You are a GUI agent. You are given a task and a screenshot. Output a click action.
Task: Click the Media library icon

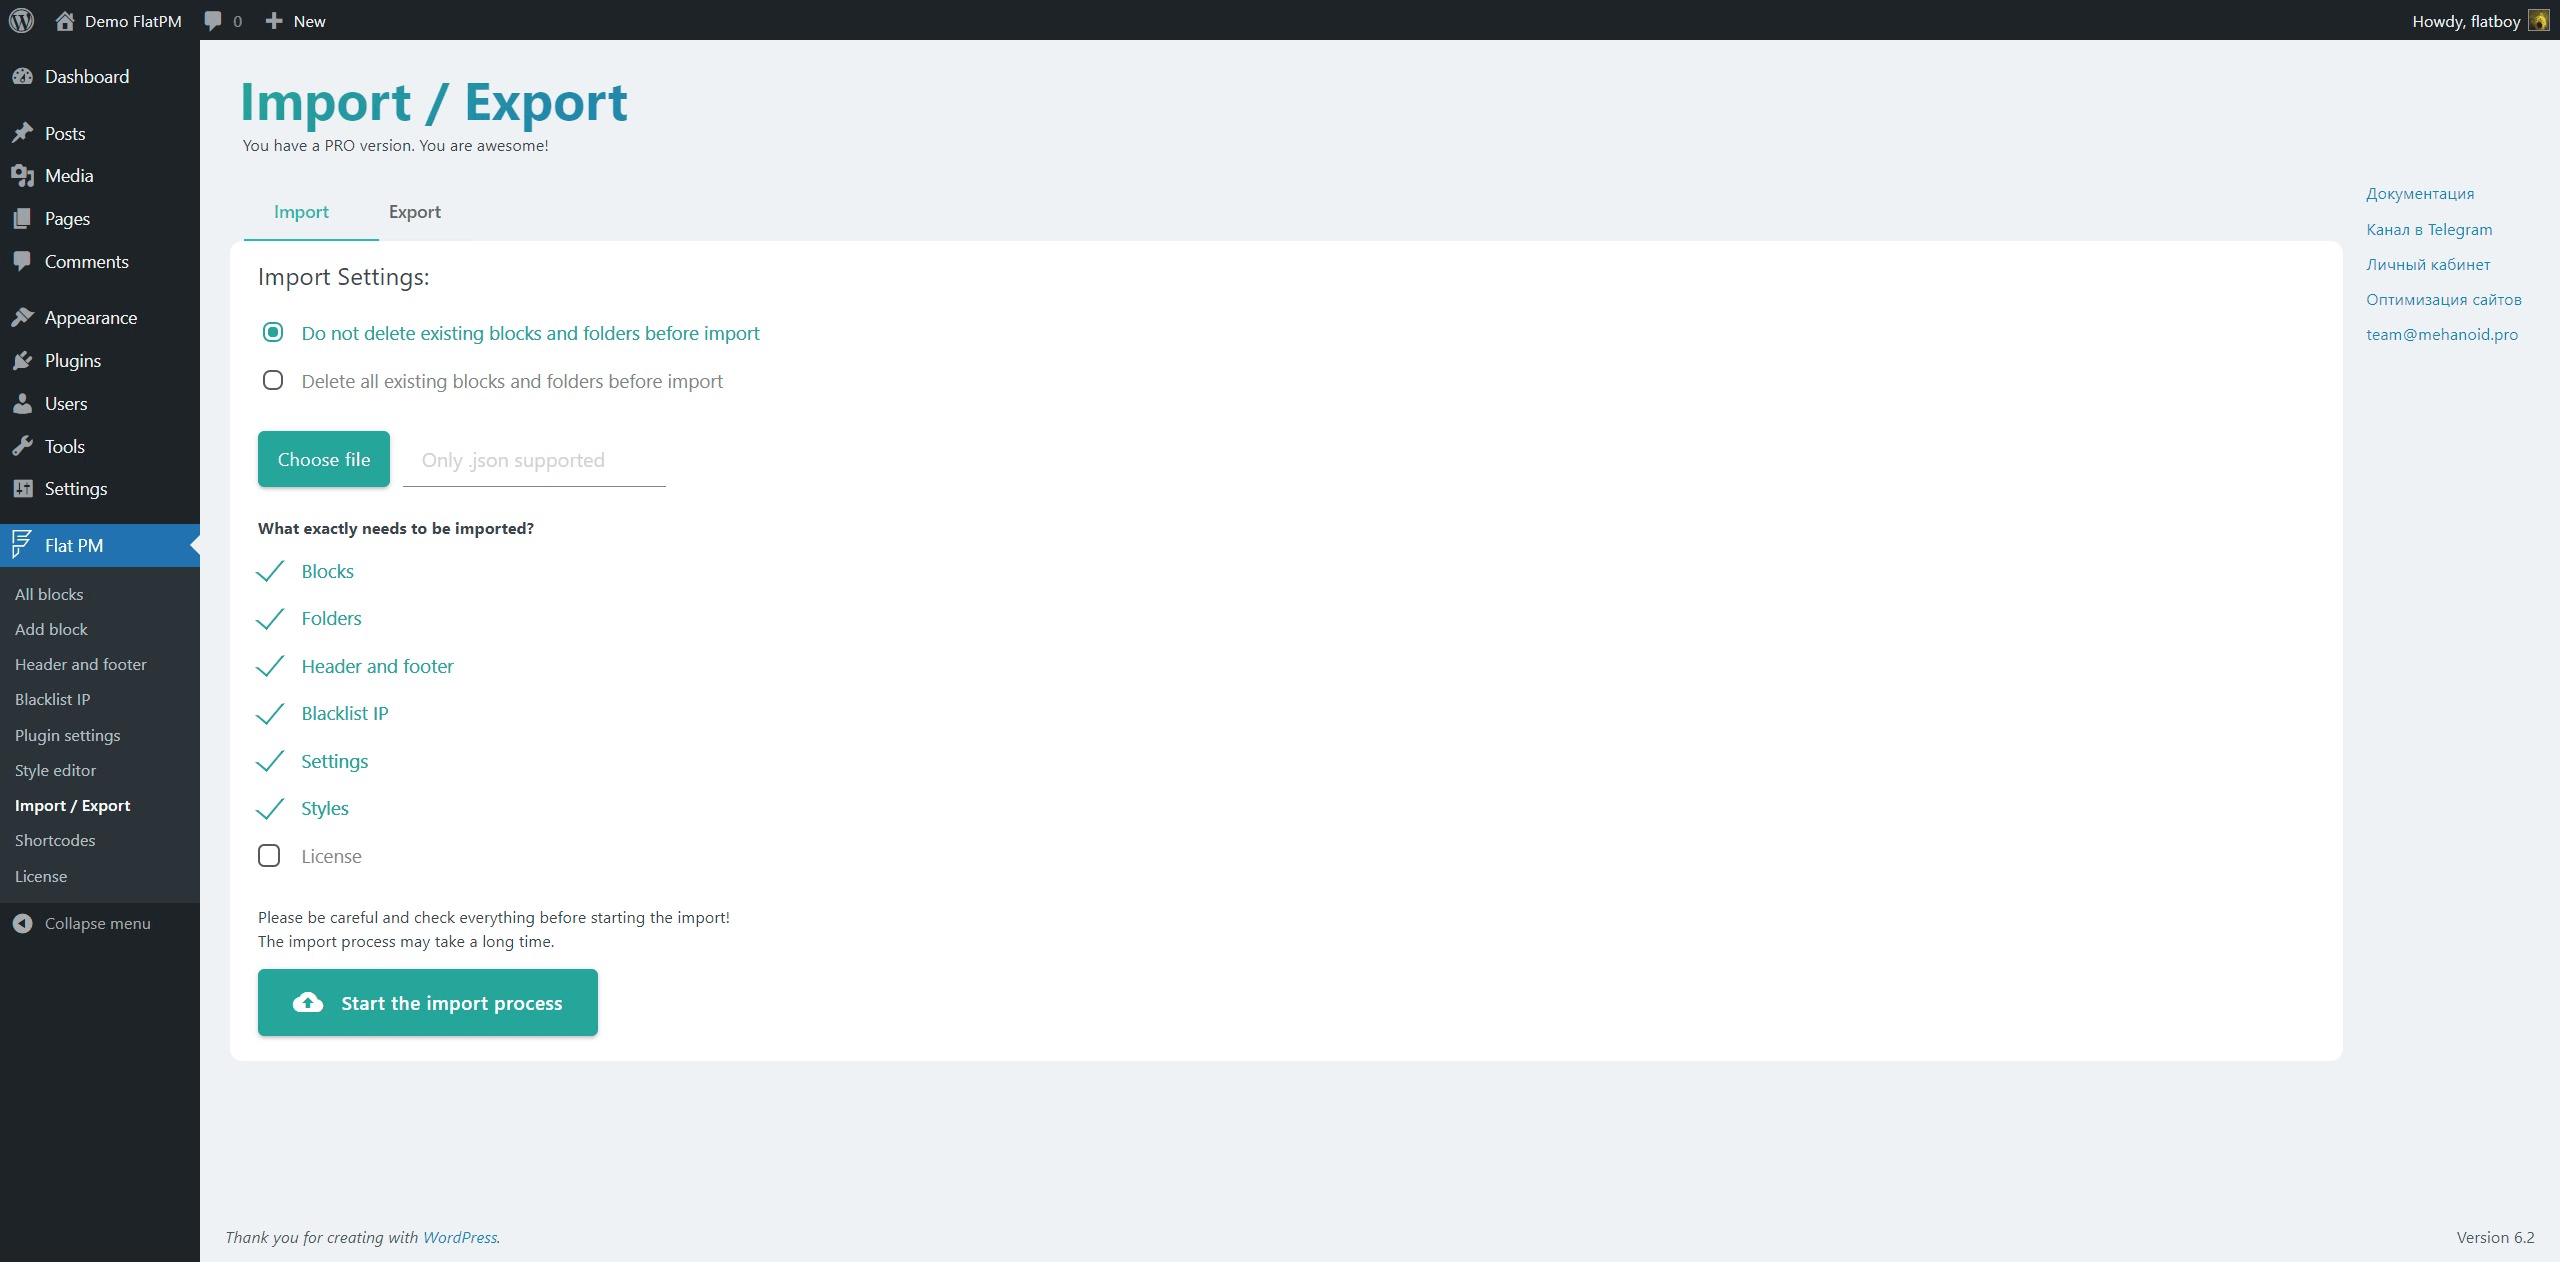click(x=23, y=176)
